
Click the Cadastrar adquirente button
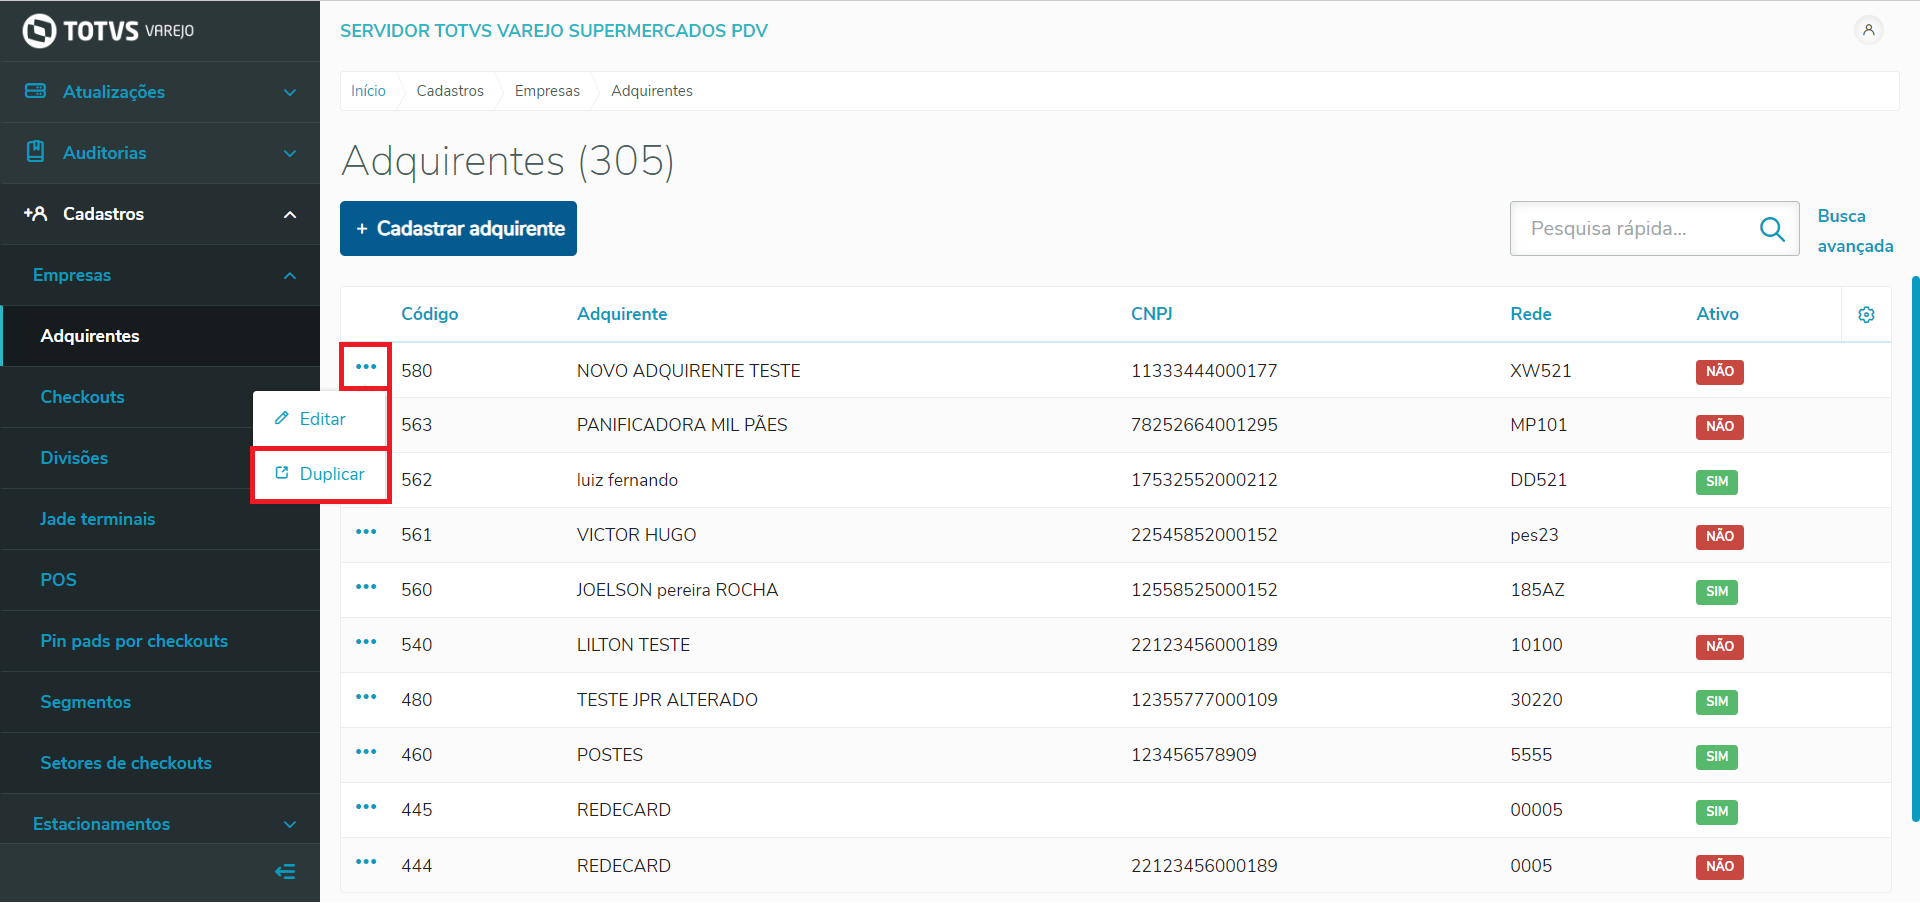point(458,229)
